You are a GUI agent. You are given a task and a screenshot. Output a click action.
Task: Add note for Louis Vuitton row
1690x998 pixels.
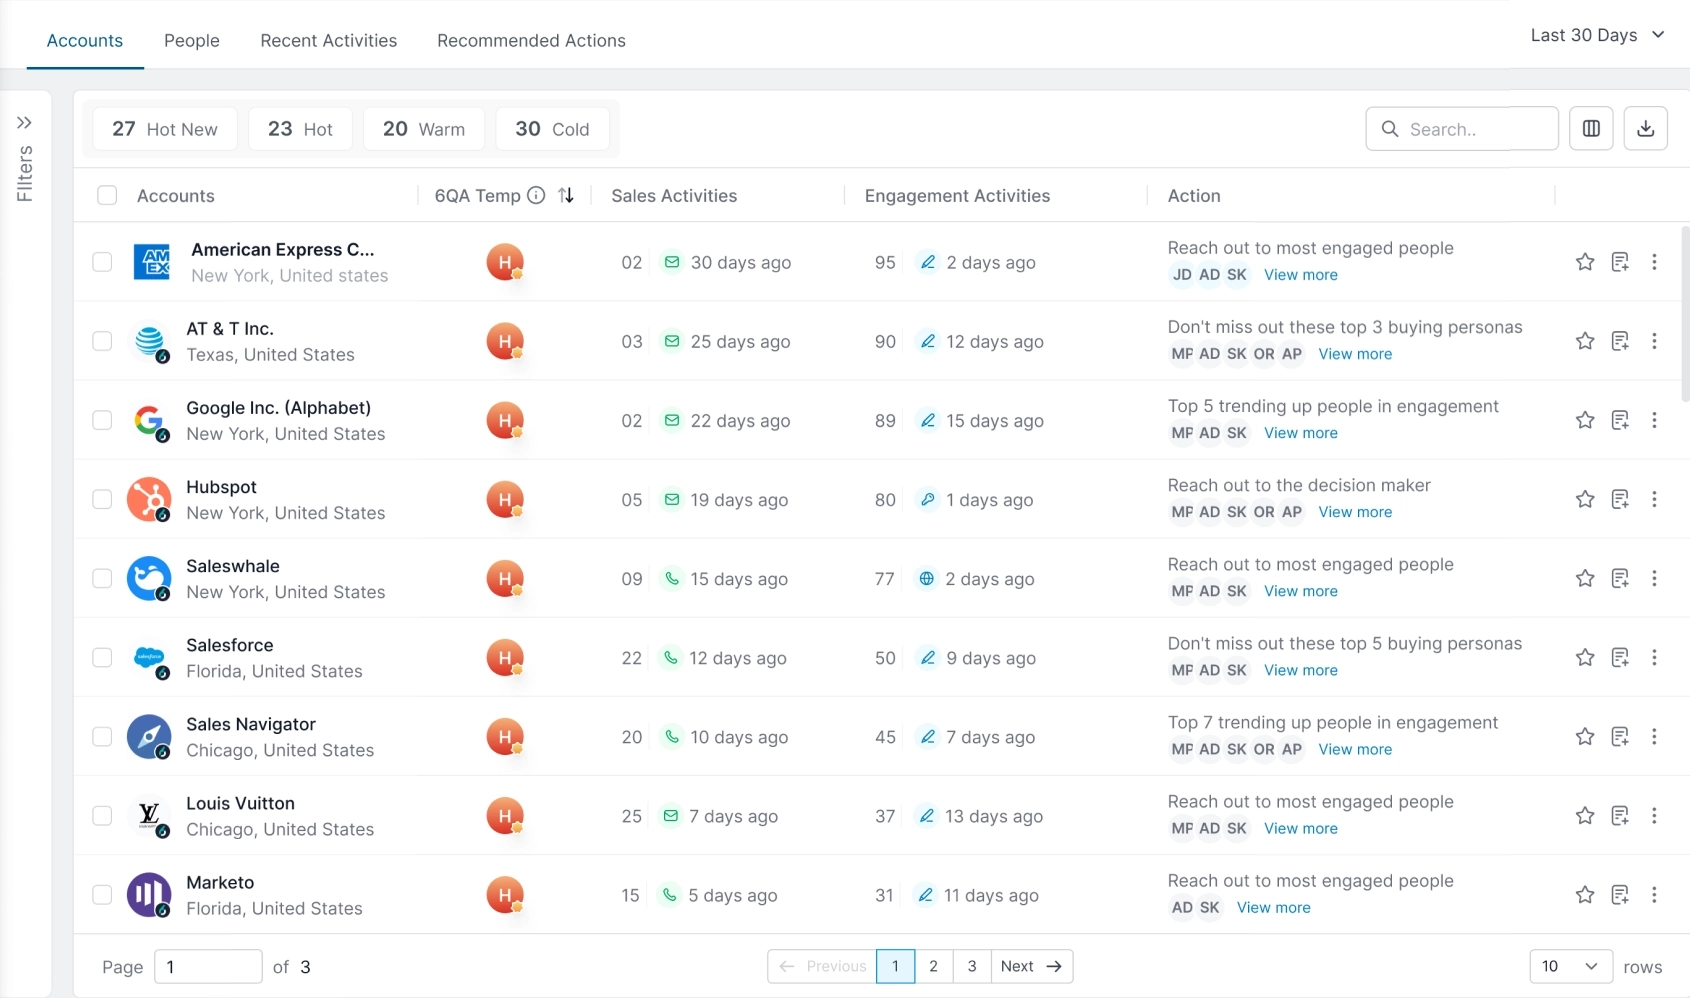[1620, 815]
